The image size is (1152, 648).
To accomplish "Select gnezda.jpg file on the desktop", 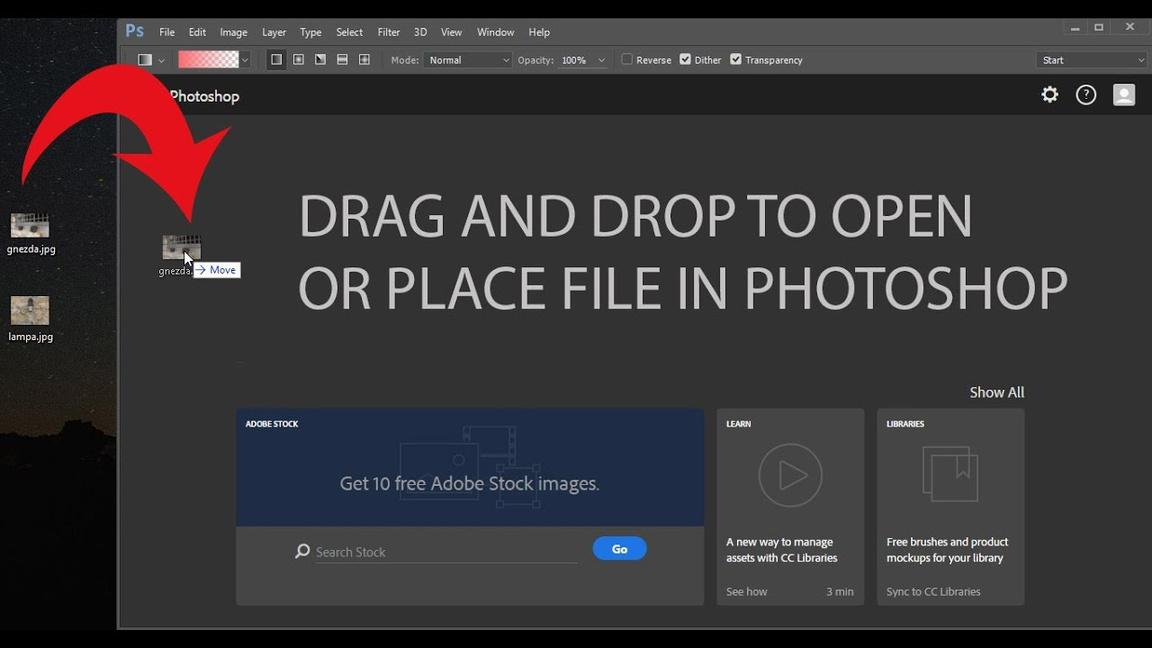I will [31, 234].
